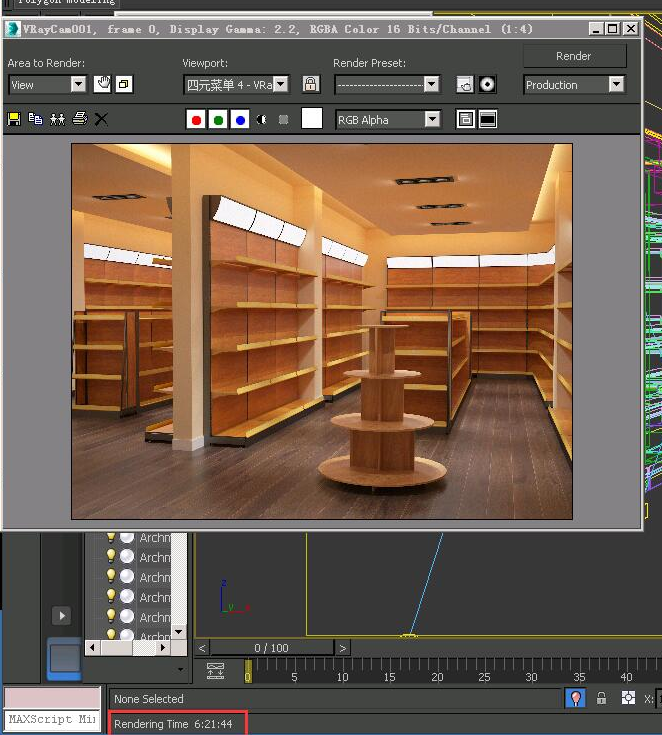Click the Save Image disk icon
This screenshot has height=735, width=662.
tap(14, 119)
